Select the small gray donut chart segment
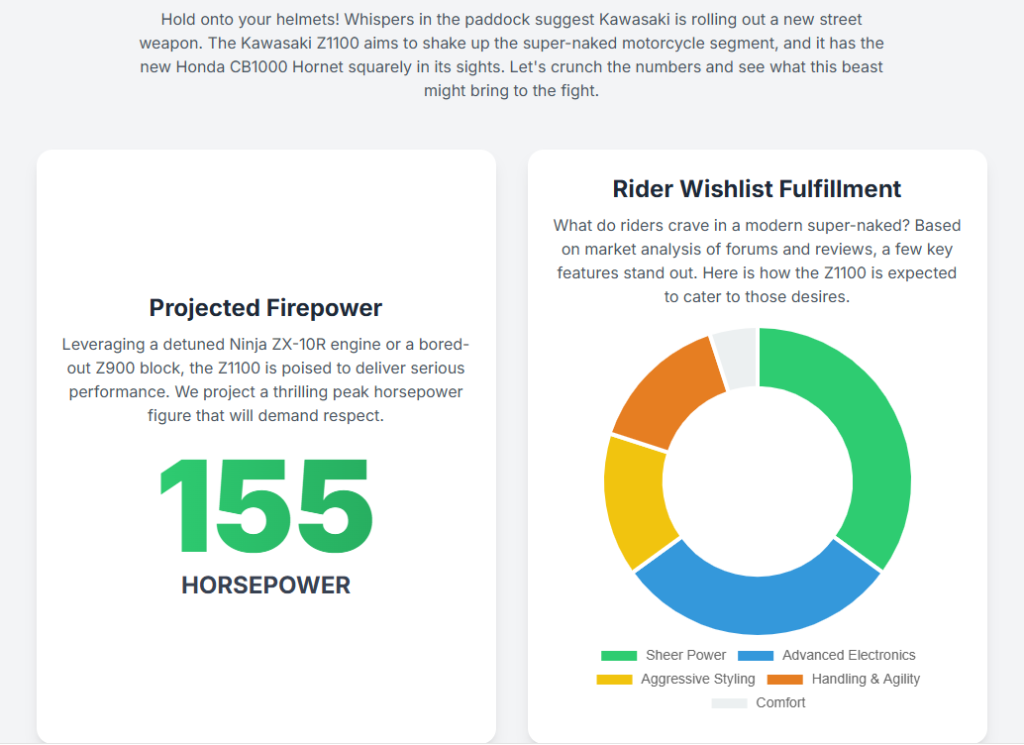Image resolution: width=1024 pixels, height=745 pixels. tap(738, 357)
